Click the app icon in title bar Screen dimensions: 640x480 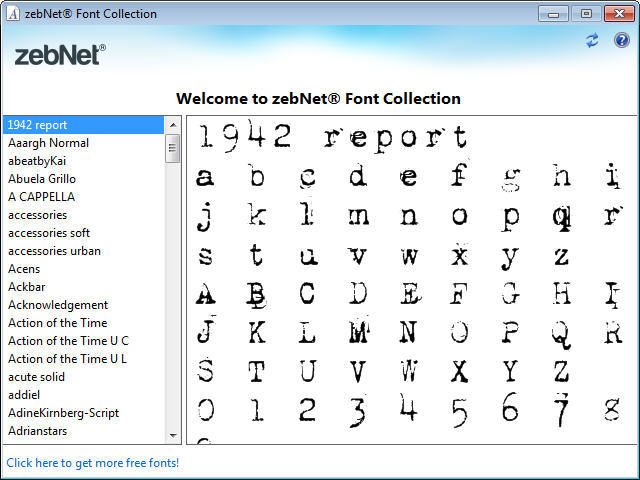tap(13, 13)
